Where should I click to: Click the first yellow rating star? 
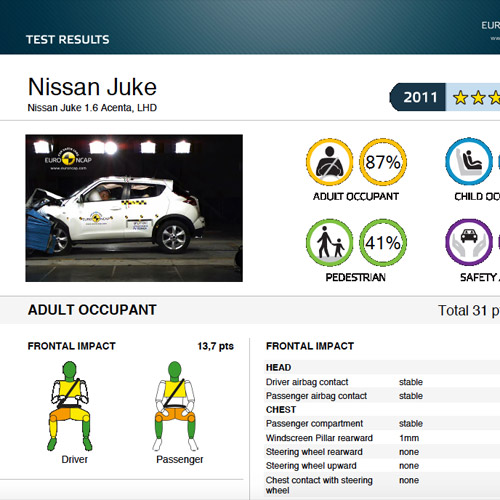pyautogui.click(x=461, y=98)
